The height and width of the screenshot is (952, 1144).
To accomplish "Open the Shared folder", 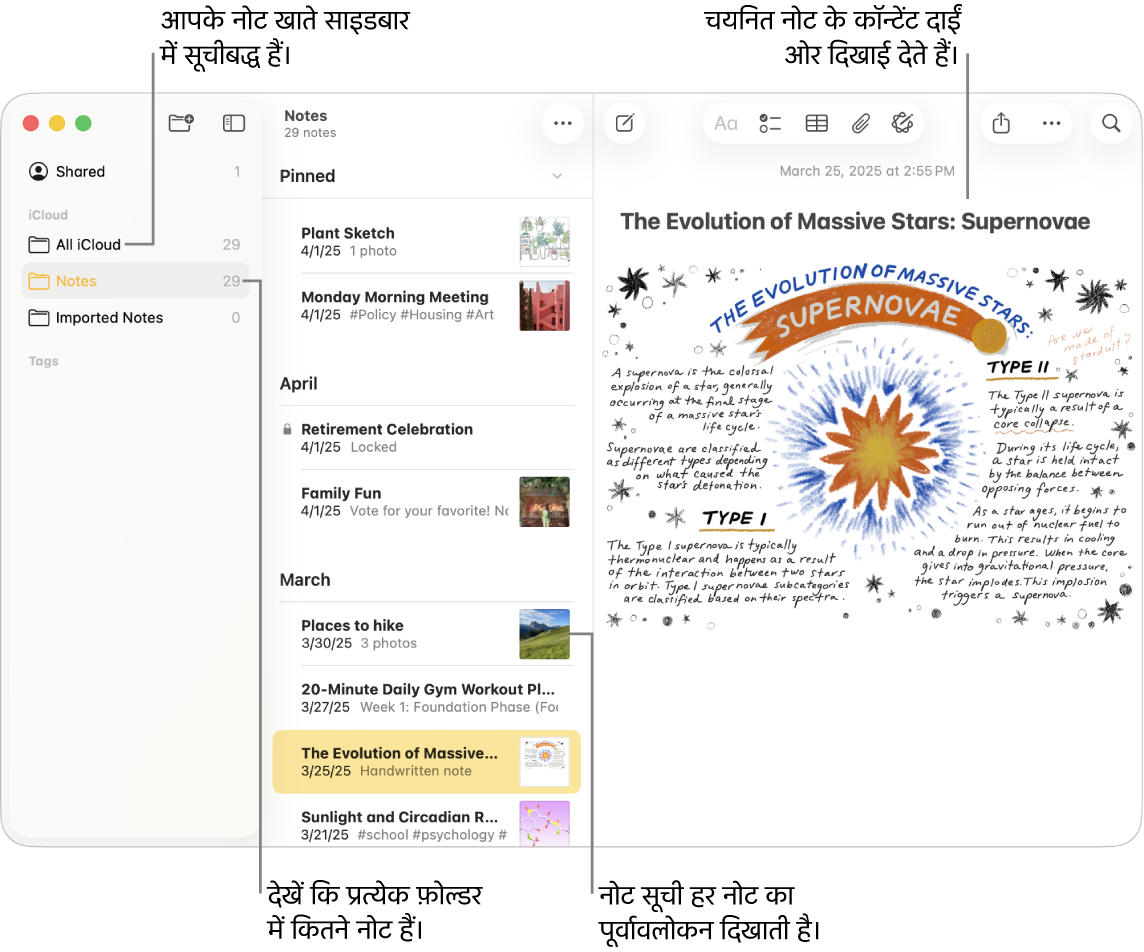I will [x=135, y=171].
